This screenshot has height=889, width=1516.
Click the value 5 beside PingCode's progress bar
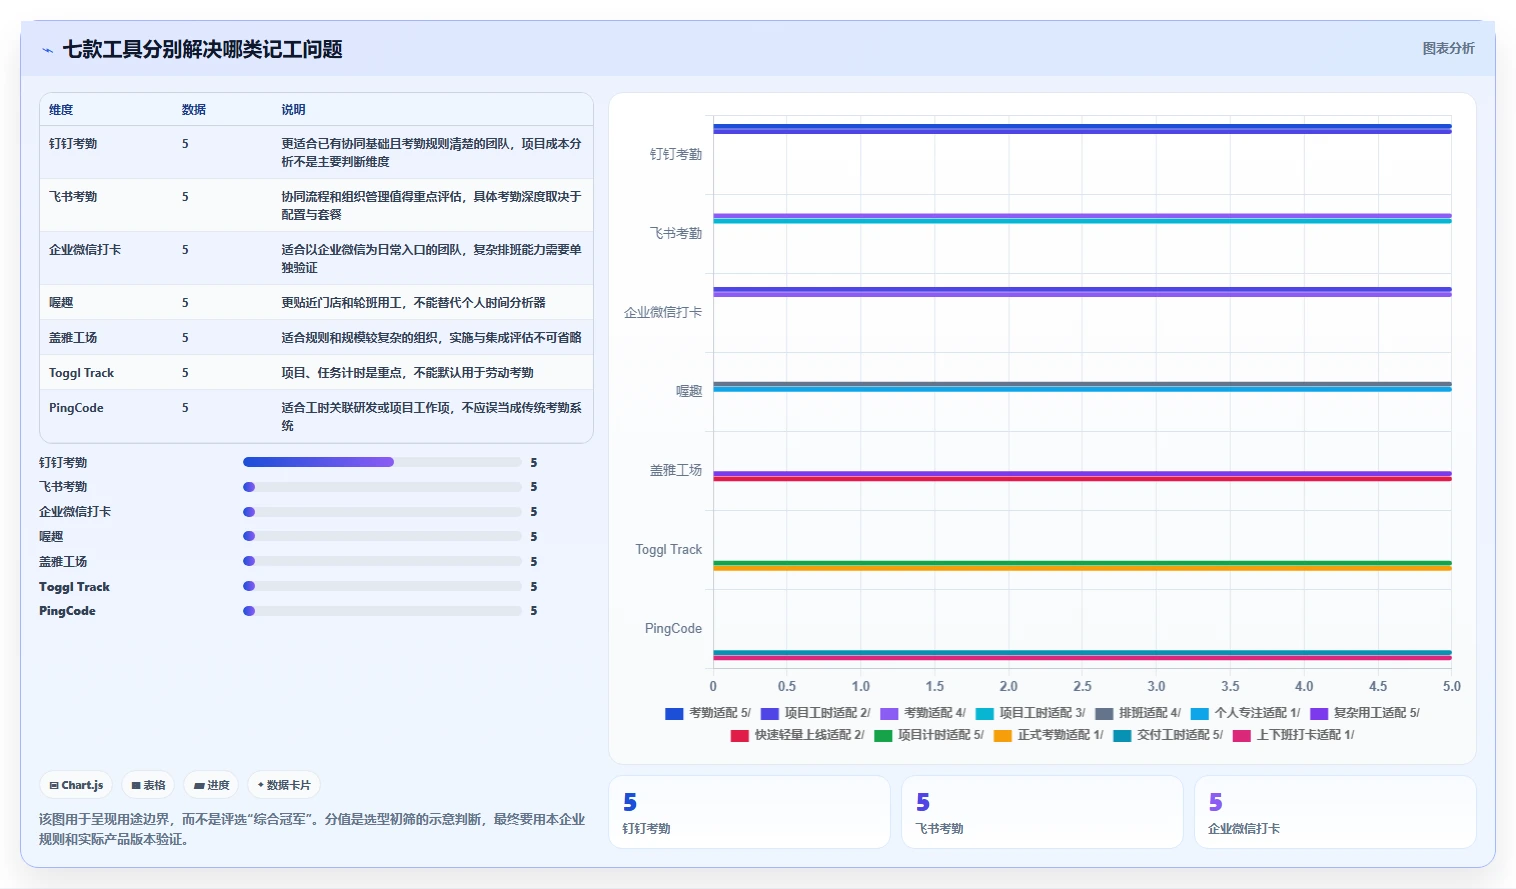(x=534, y=611)
